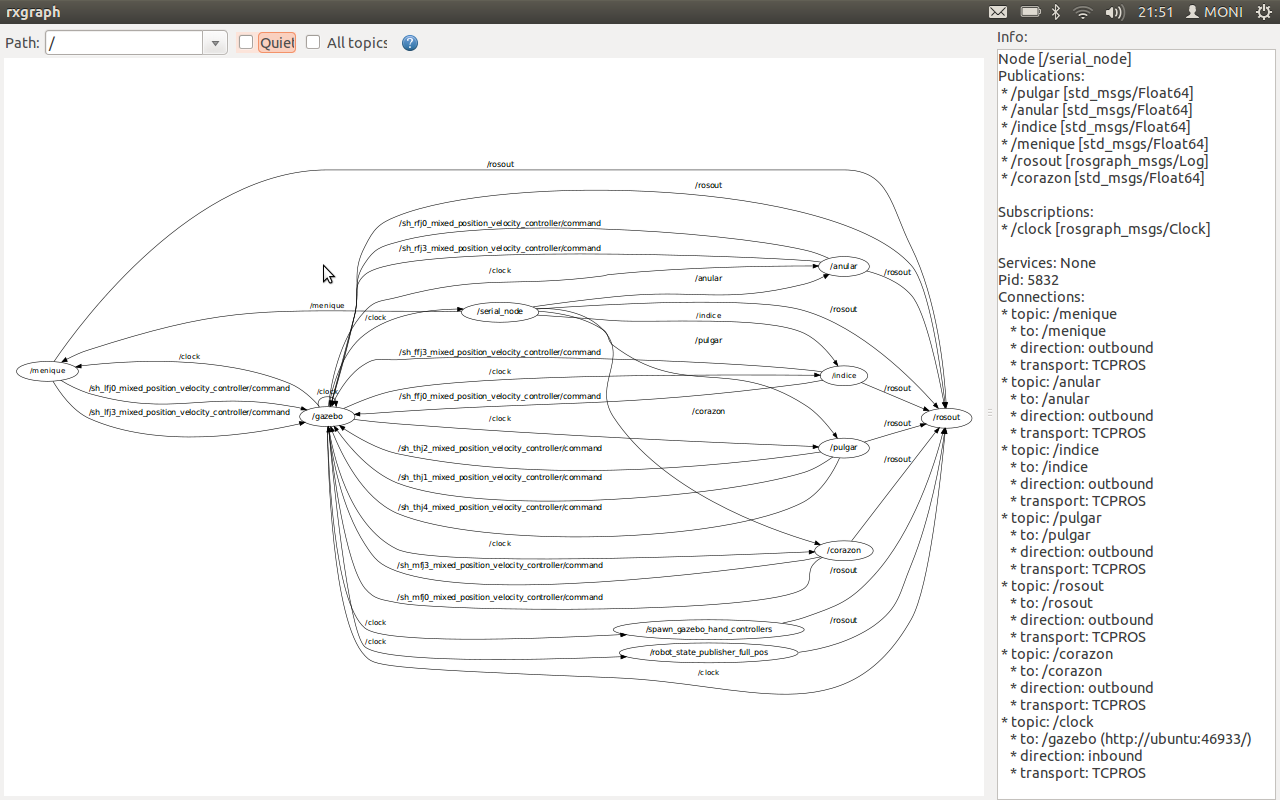Click the /sh_rfj0_mixed_position_velocity_controller/command edge label
Image resolution: width=1280 pixels, height=800 pixels.
(500, 224)
